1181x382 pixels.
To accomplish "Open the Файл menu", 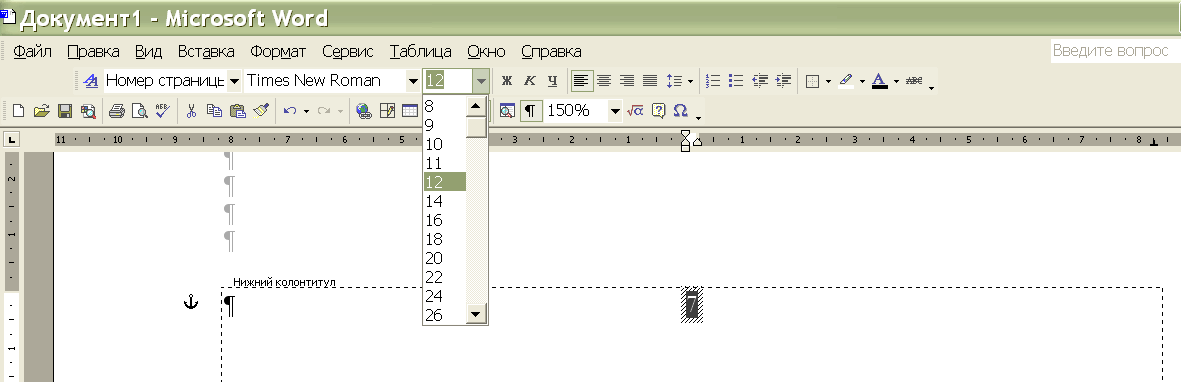I will tap(32, 52).
